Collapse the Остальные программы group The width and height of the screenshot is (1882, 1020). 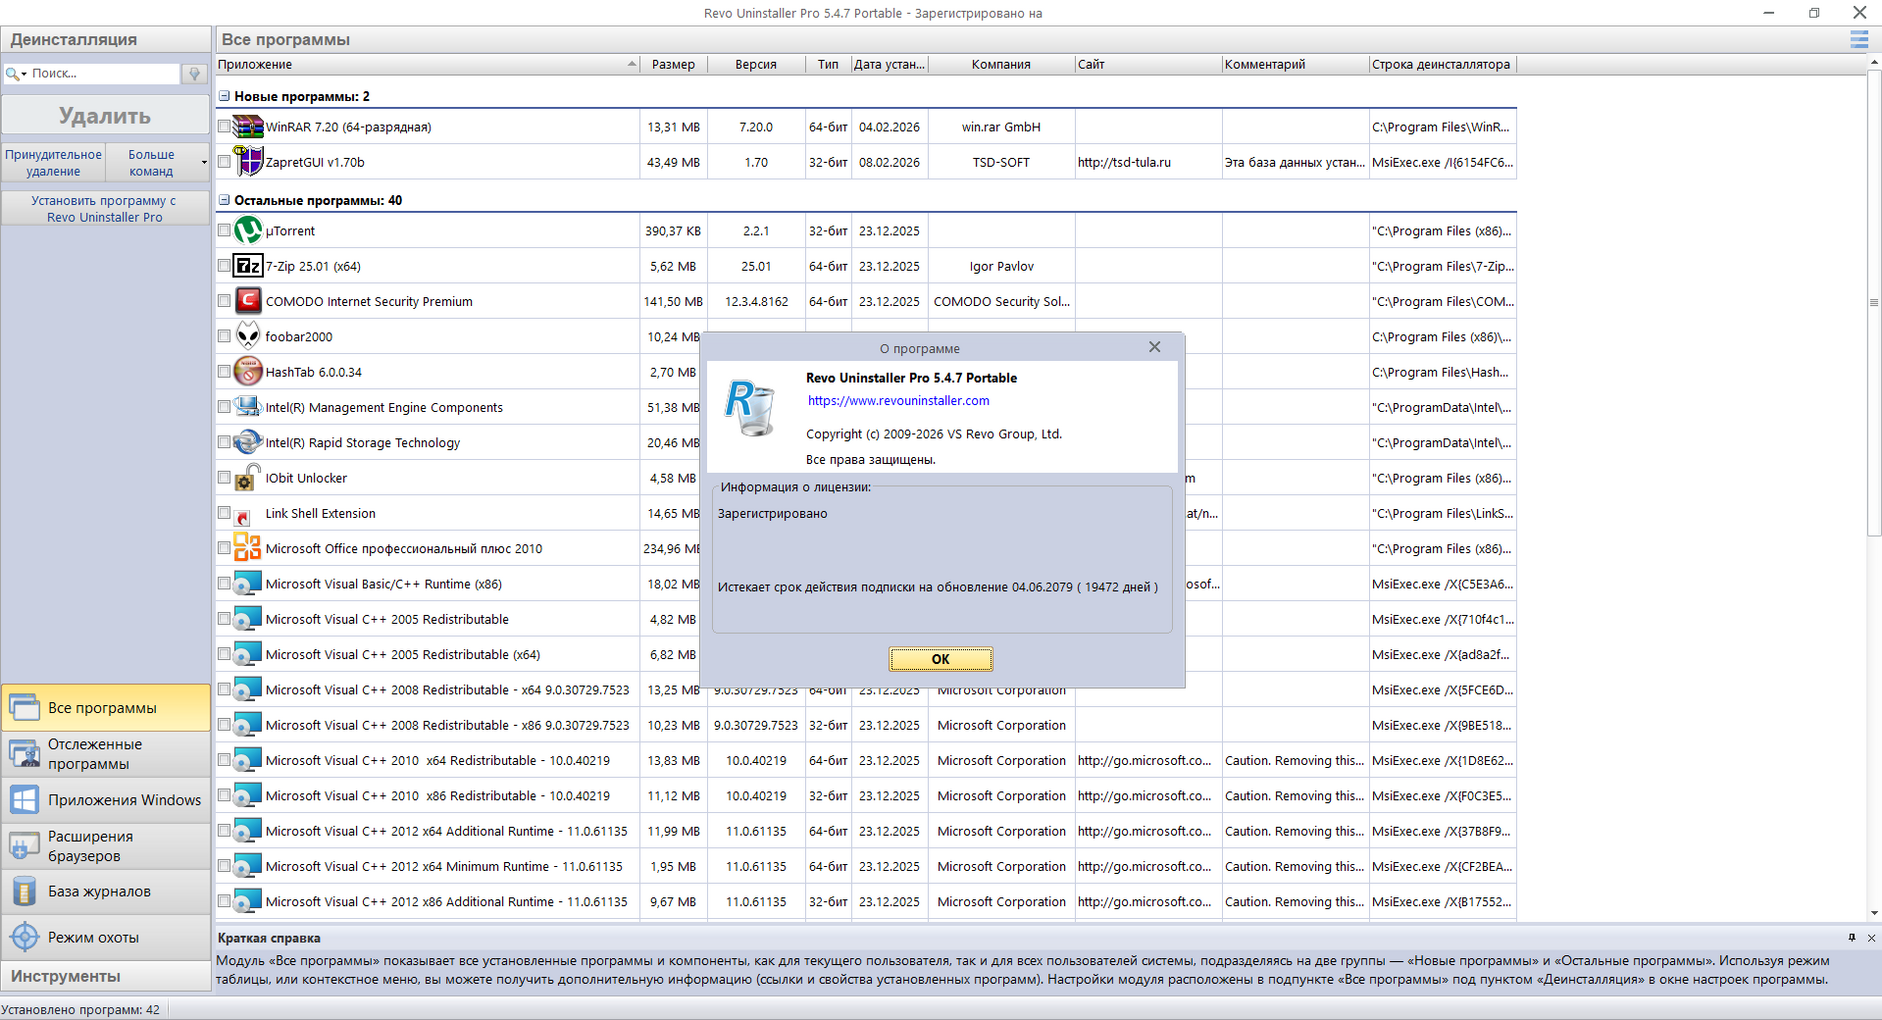(x=224, y=200)
